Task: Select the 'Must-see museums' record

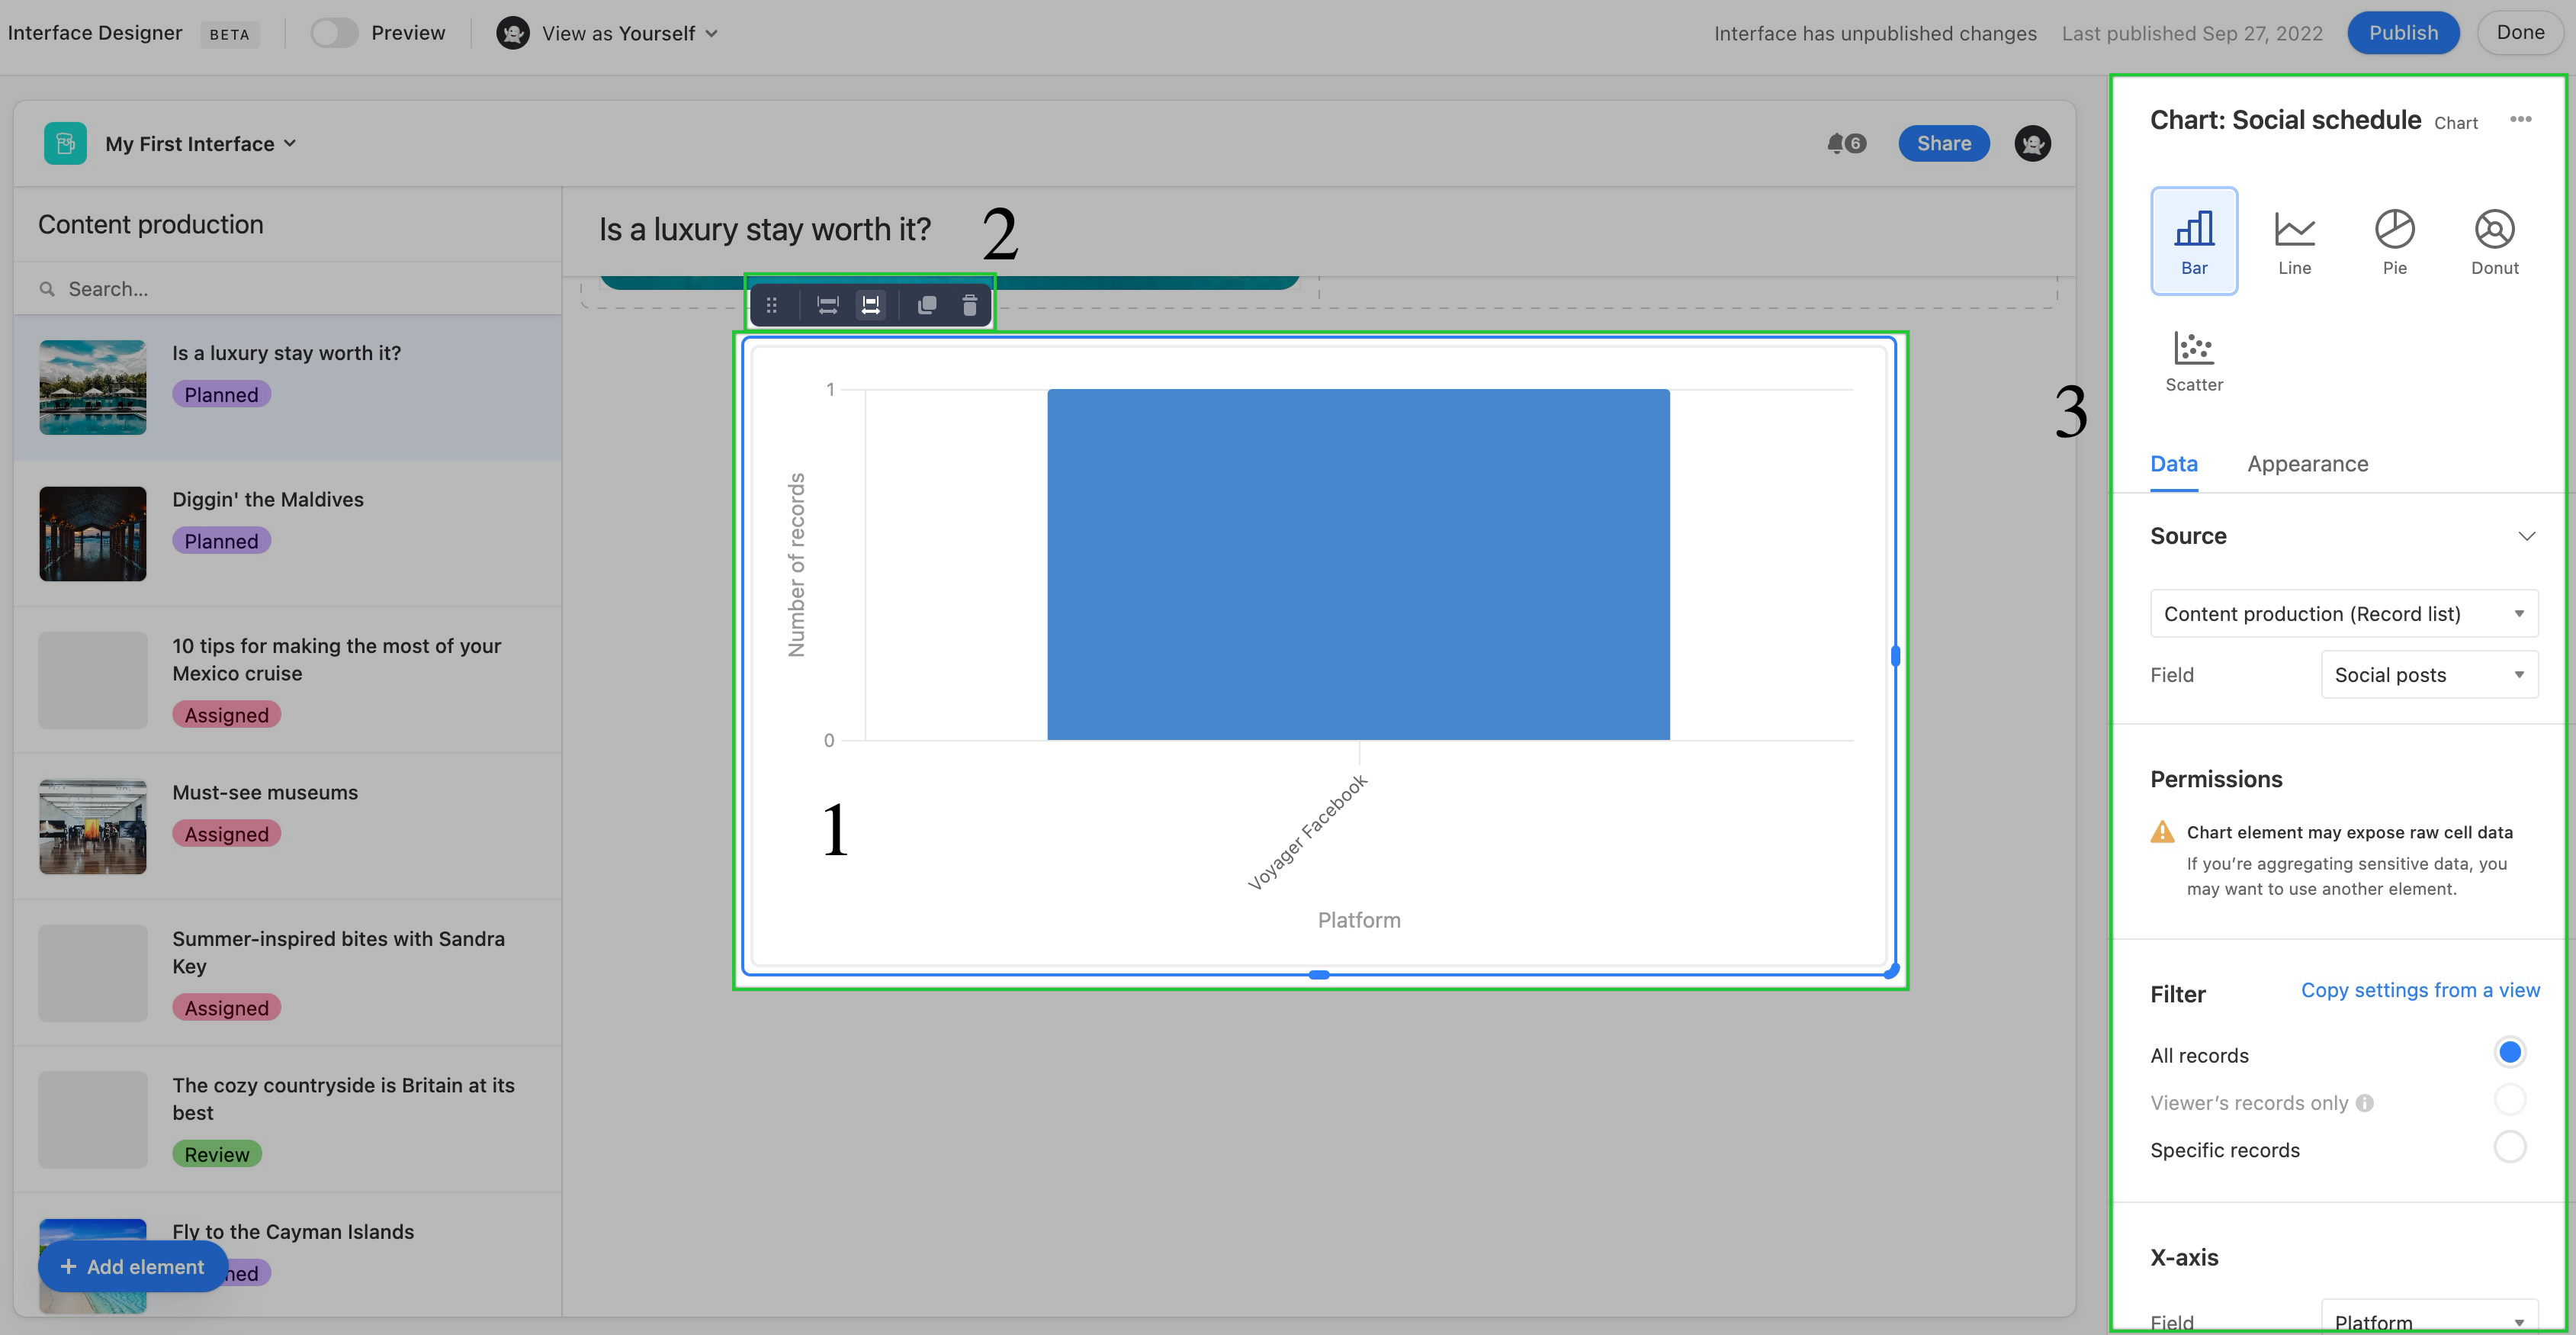Action: (x=287, y=827)
